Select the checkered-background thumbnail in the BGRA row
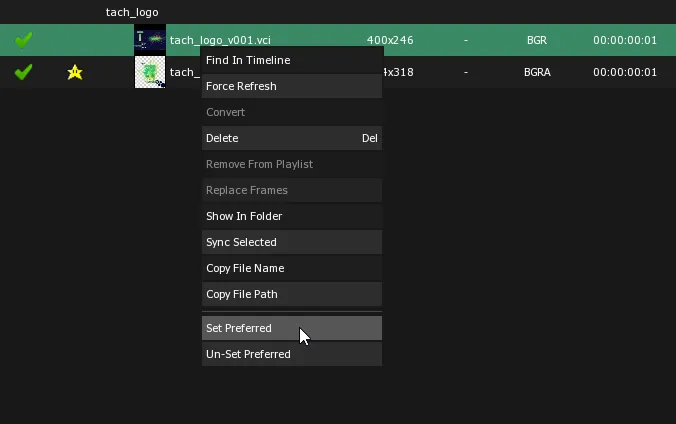 pyautogui.click(x=150, y=72)
